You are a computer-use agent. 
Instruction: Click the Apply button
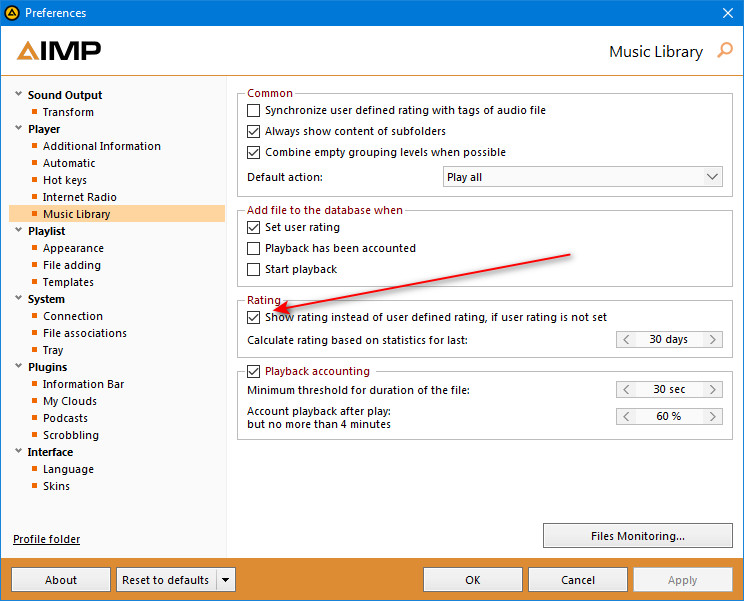tap(682, 580)
